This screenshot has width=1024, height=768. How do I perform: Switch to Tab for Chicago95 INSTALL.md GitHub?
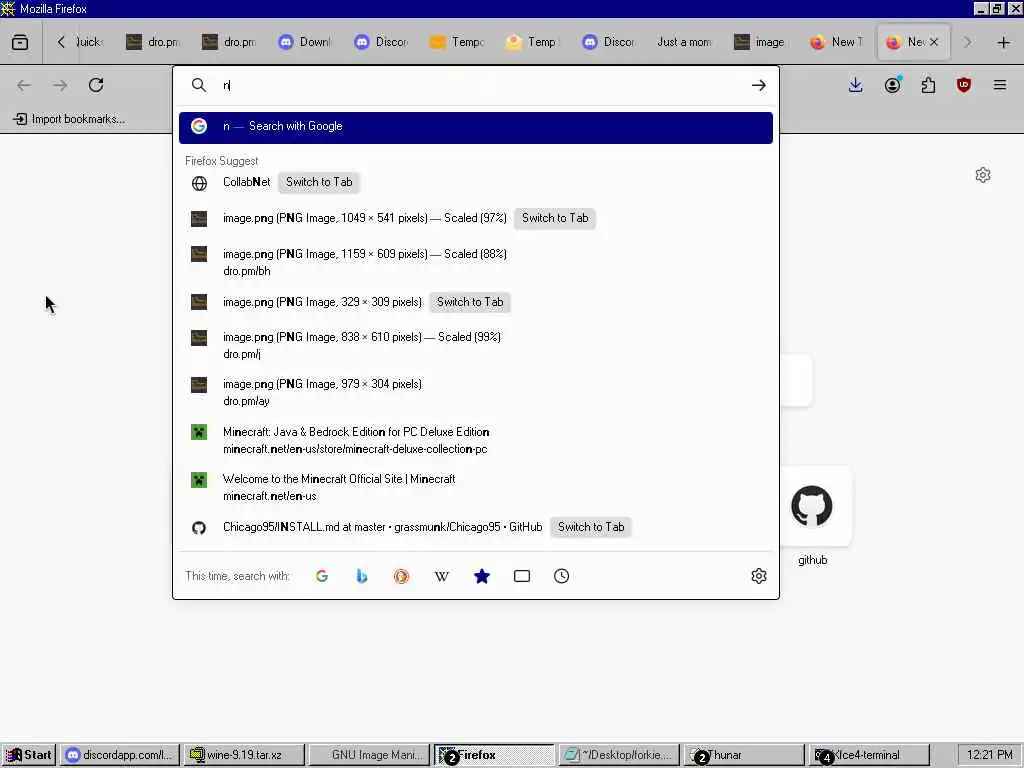click(590, 527)
